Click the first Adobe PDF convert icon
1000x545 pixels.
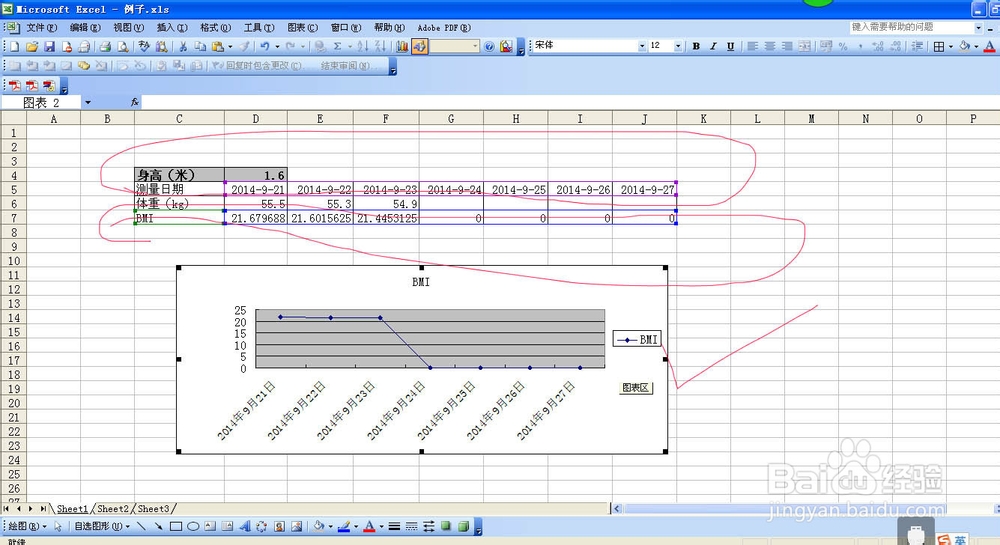(x=15, y=85)
